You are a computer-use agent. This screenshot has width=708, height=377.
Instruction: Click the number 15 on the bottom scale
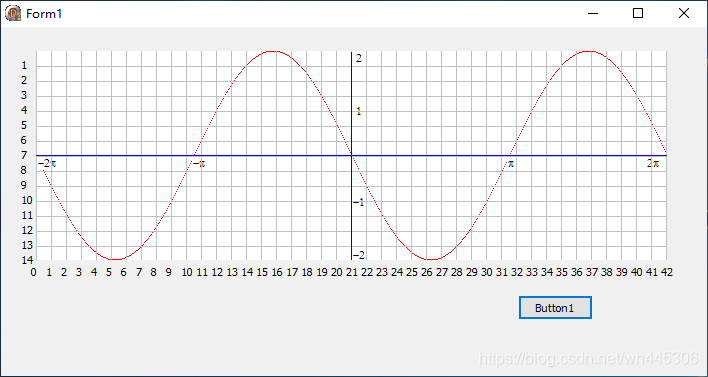coord(262,272)
